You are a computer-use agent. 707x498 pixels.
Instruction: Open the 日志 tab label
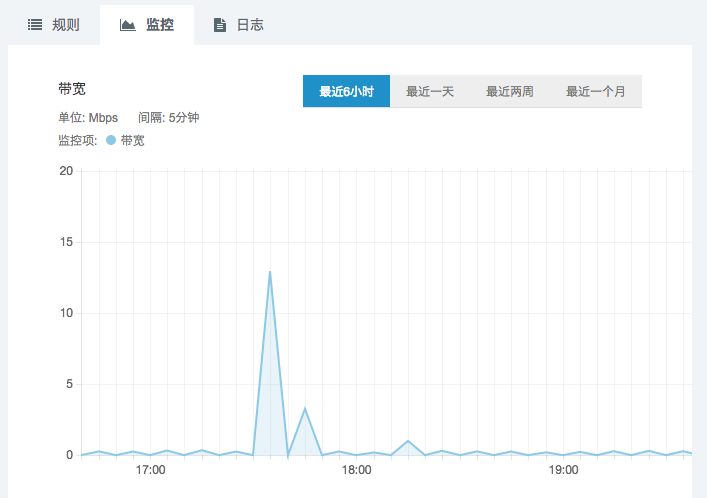250,25
